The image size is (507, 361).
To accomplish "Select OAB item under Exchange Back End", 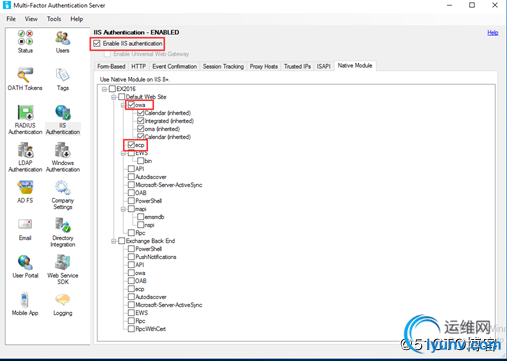I will point(141,281).
